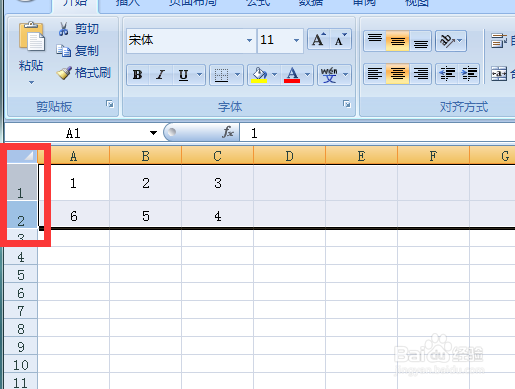Toggle Underline formatting
This screenshot has height=389, width=515.
point(183,75)
